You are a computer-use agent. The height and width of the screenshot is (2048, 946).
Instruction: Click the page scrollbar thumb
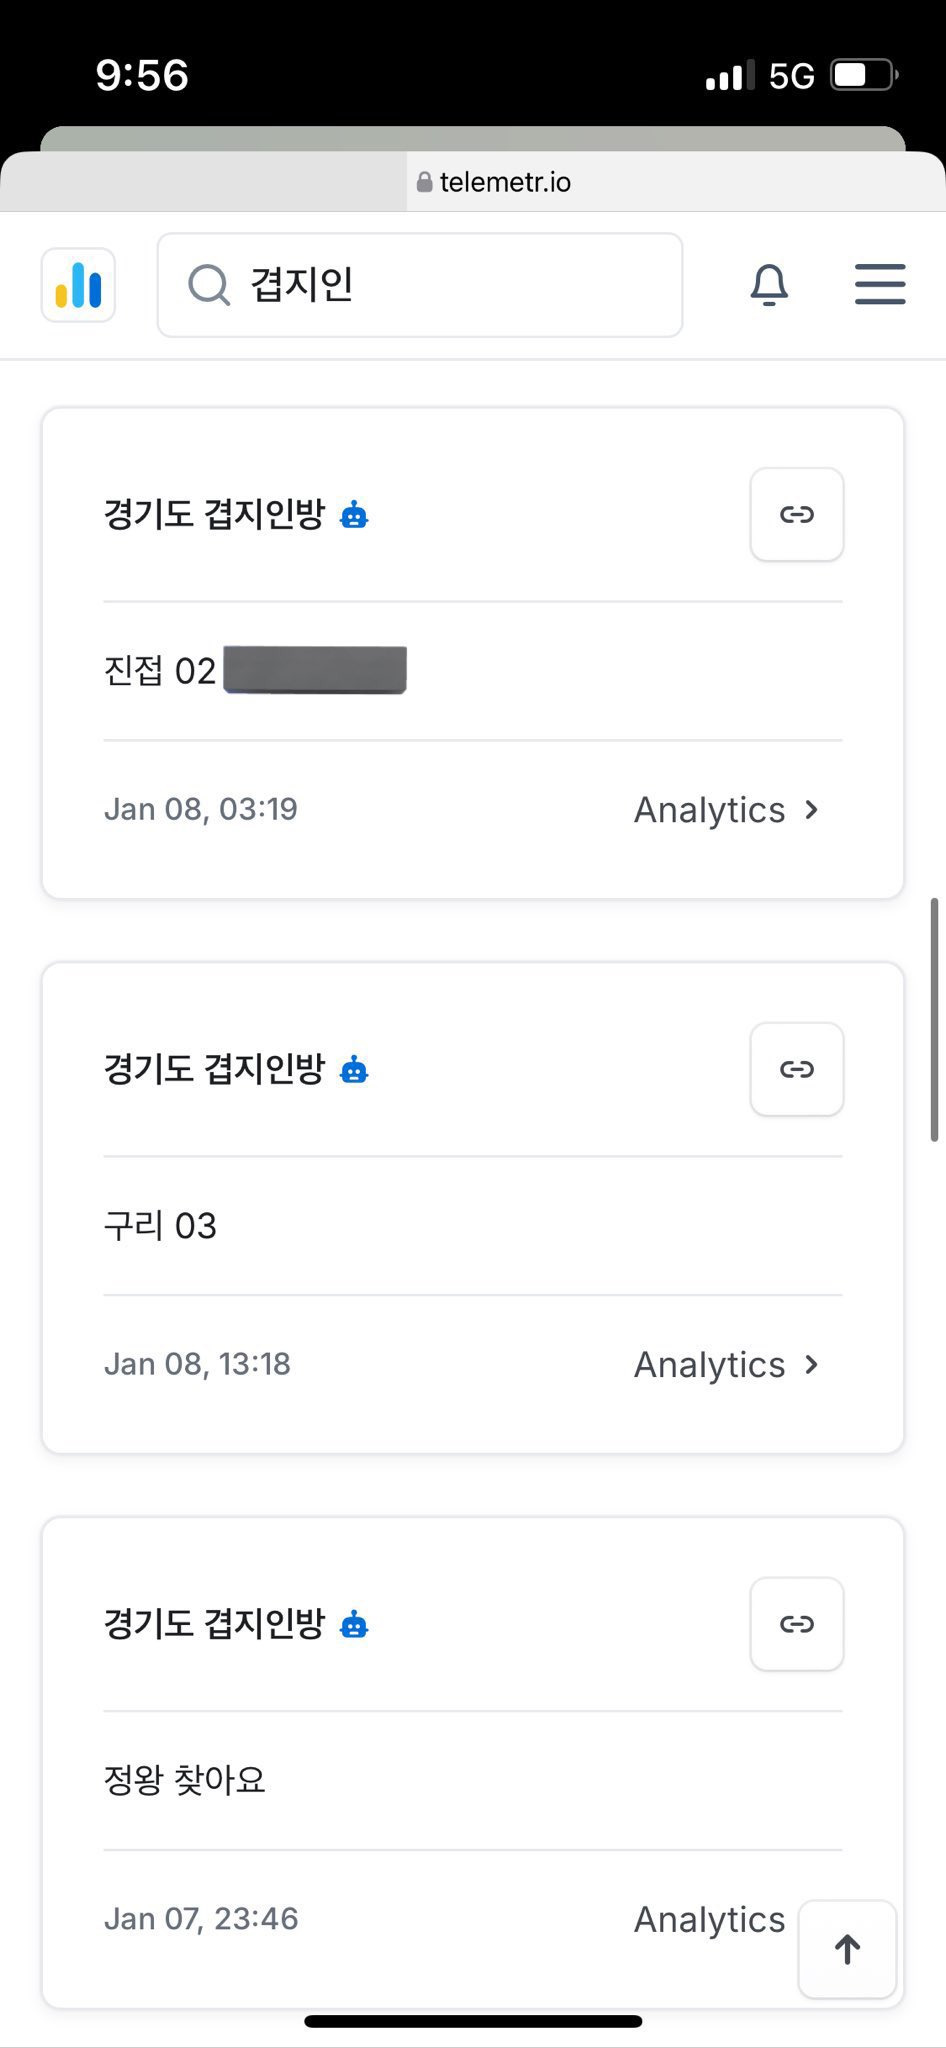click(x=934, y=1019)
